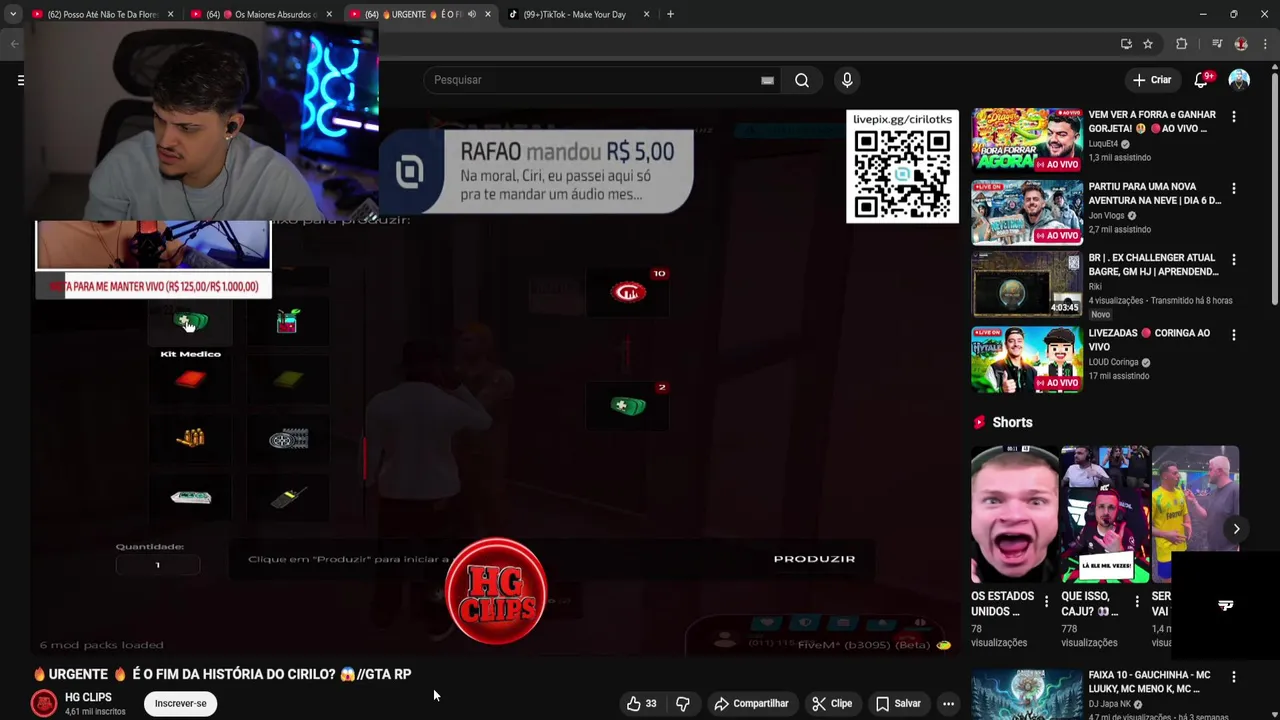
Task: Open options for 'PARTIU PARA UMA NOVA AVENTURA'
Action: [x=1234, y=188]
